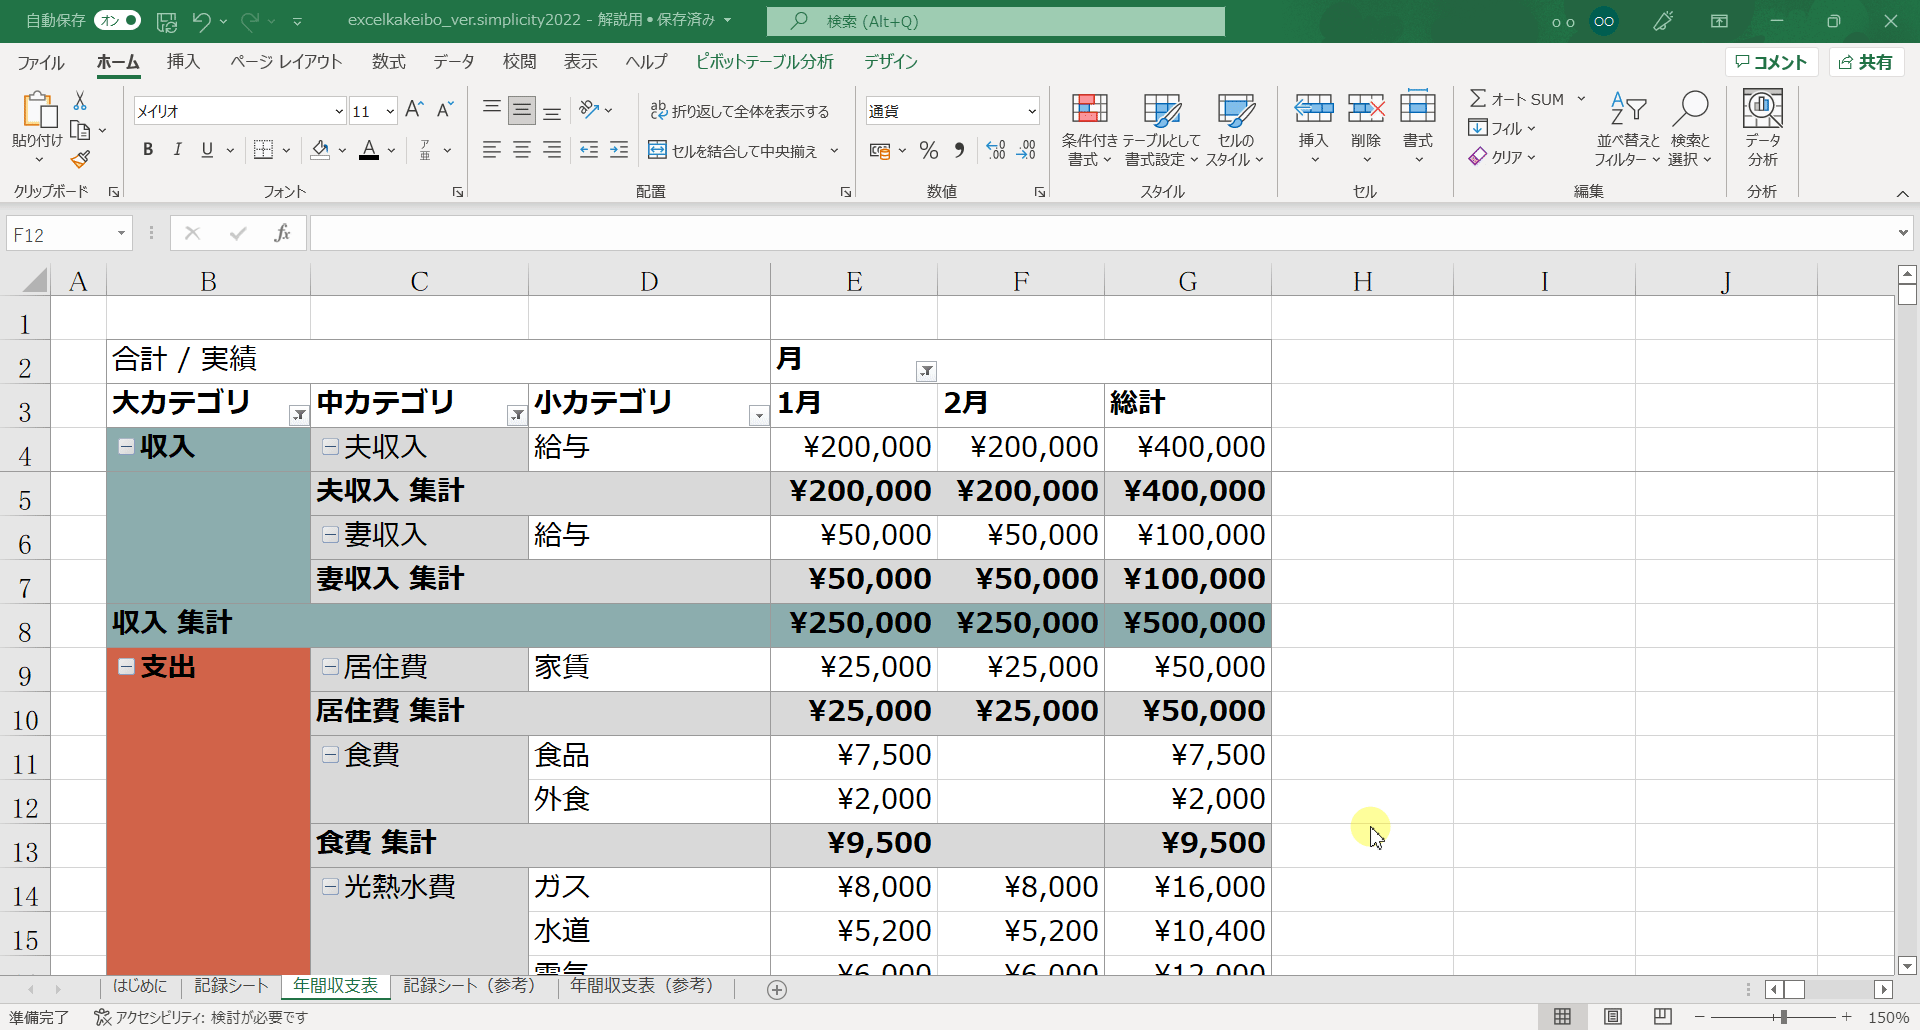Open the font size 11 dropdown
This screenshot has width=1920, height=1030.
point(390,111)
